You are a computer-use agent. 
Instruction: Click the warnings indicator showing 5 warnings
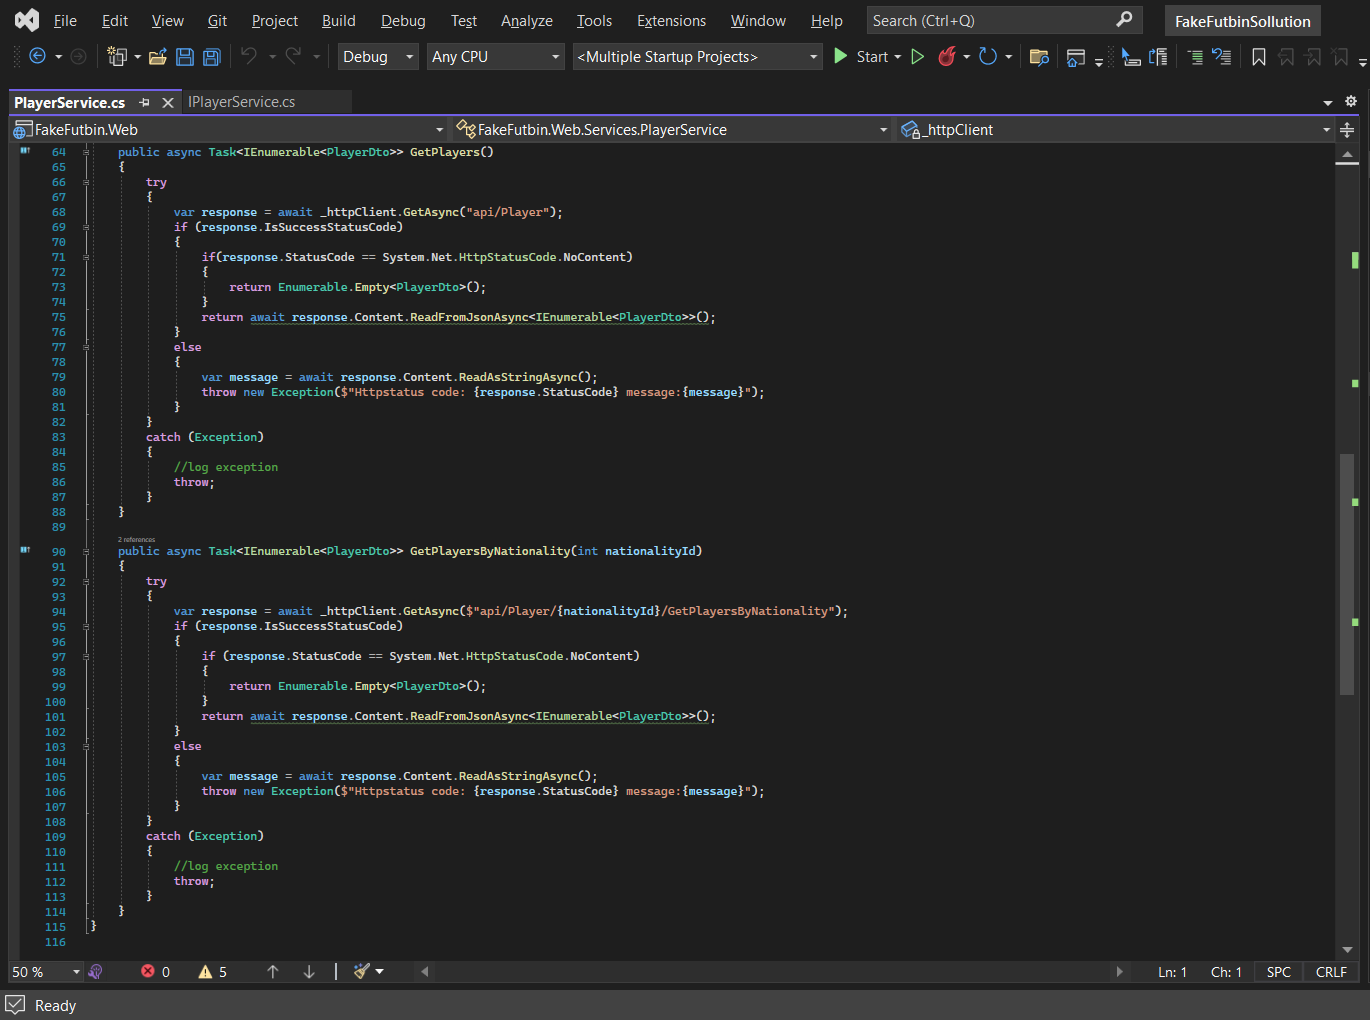click(x=213, y=971)
